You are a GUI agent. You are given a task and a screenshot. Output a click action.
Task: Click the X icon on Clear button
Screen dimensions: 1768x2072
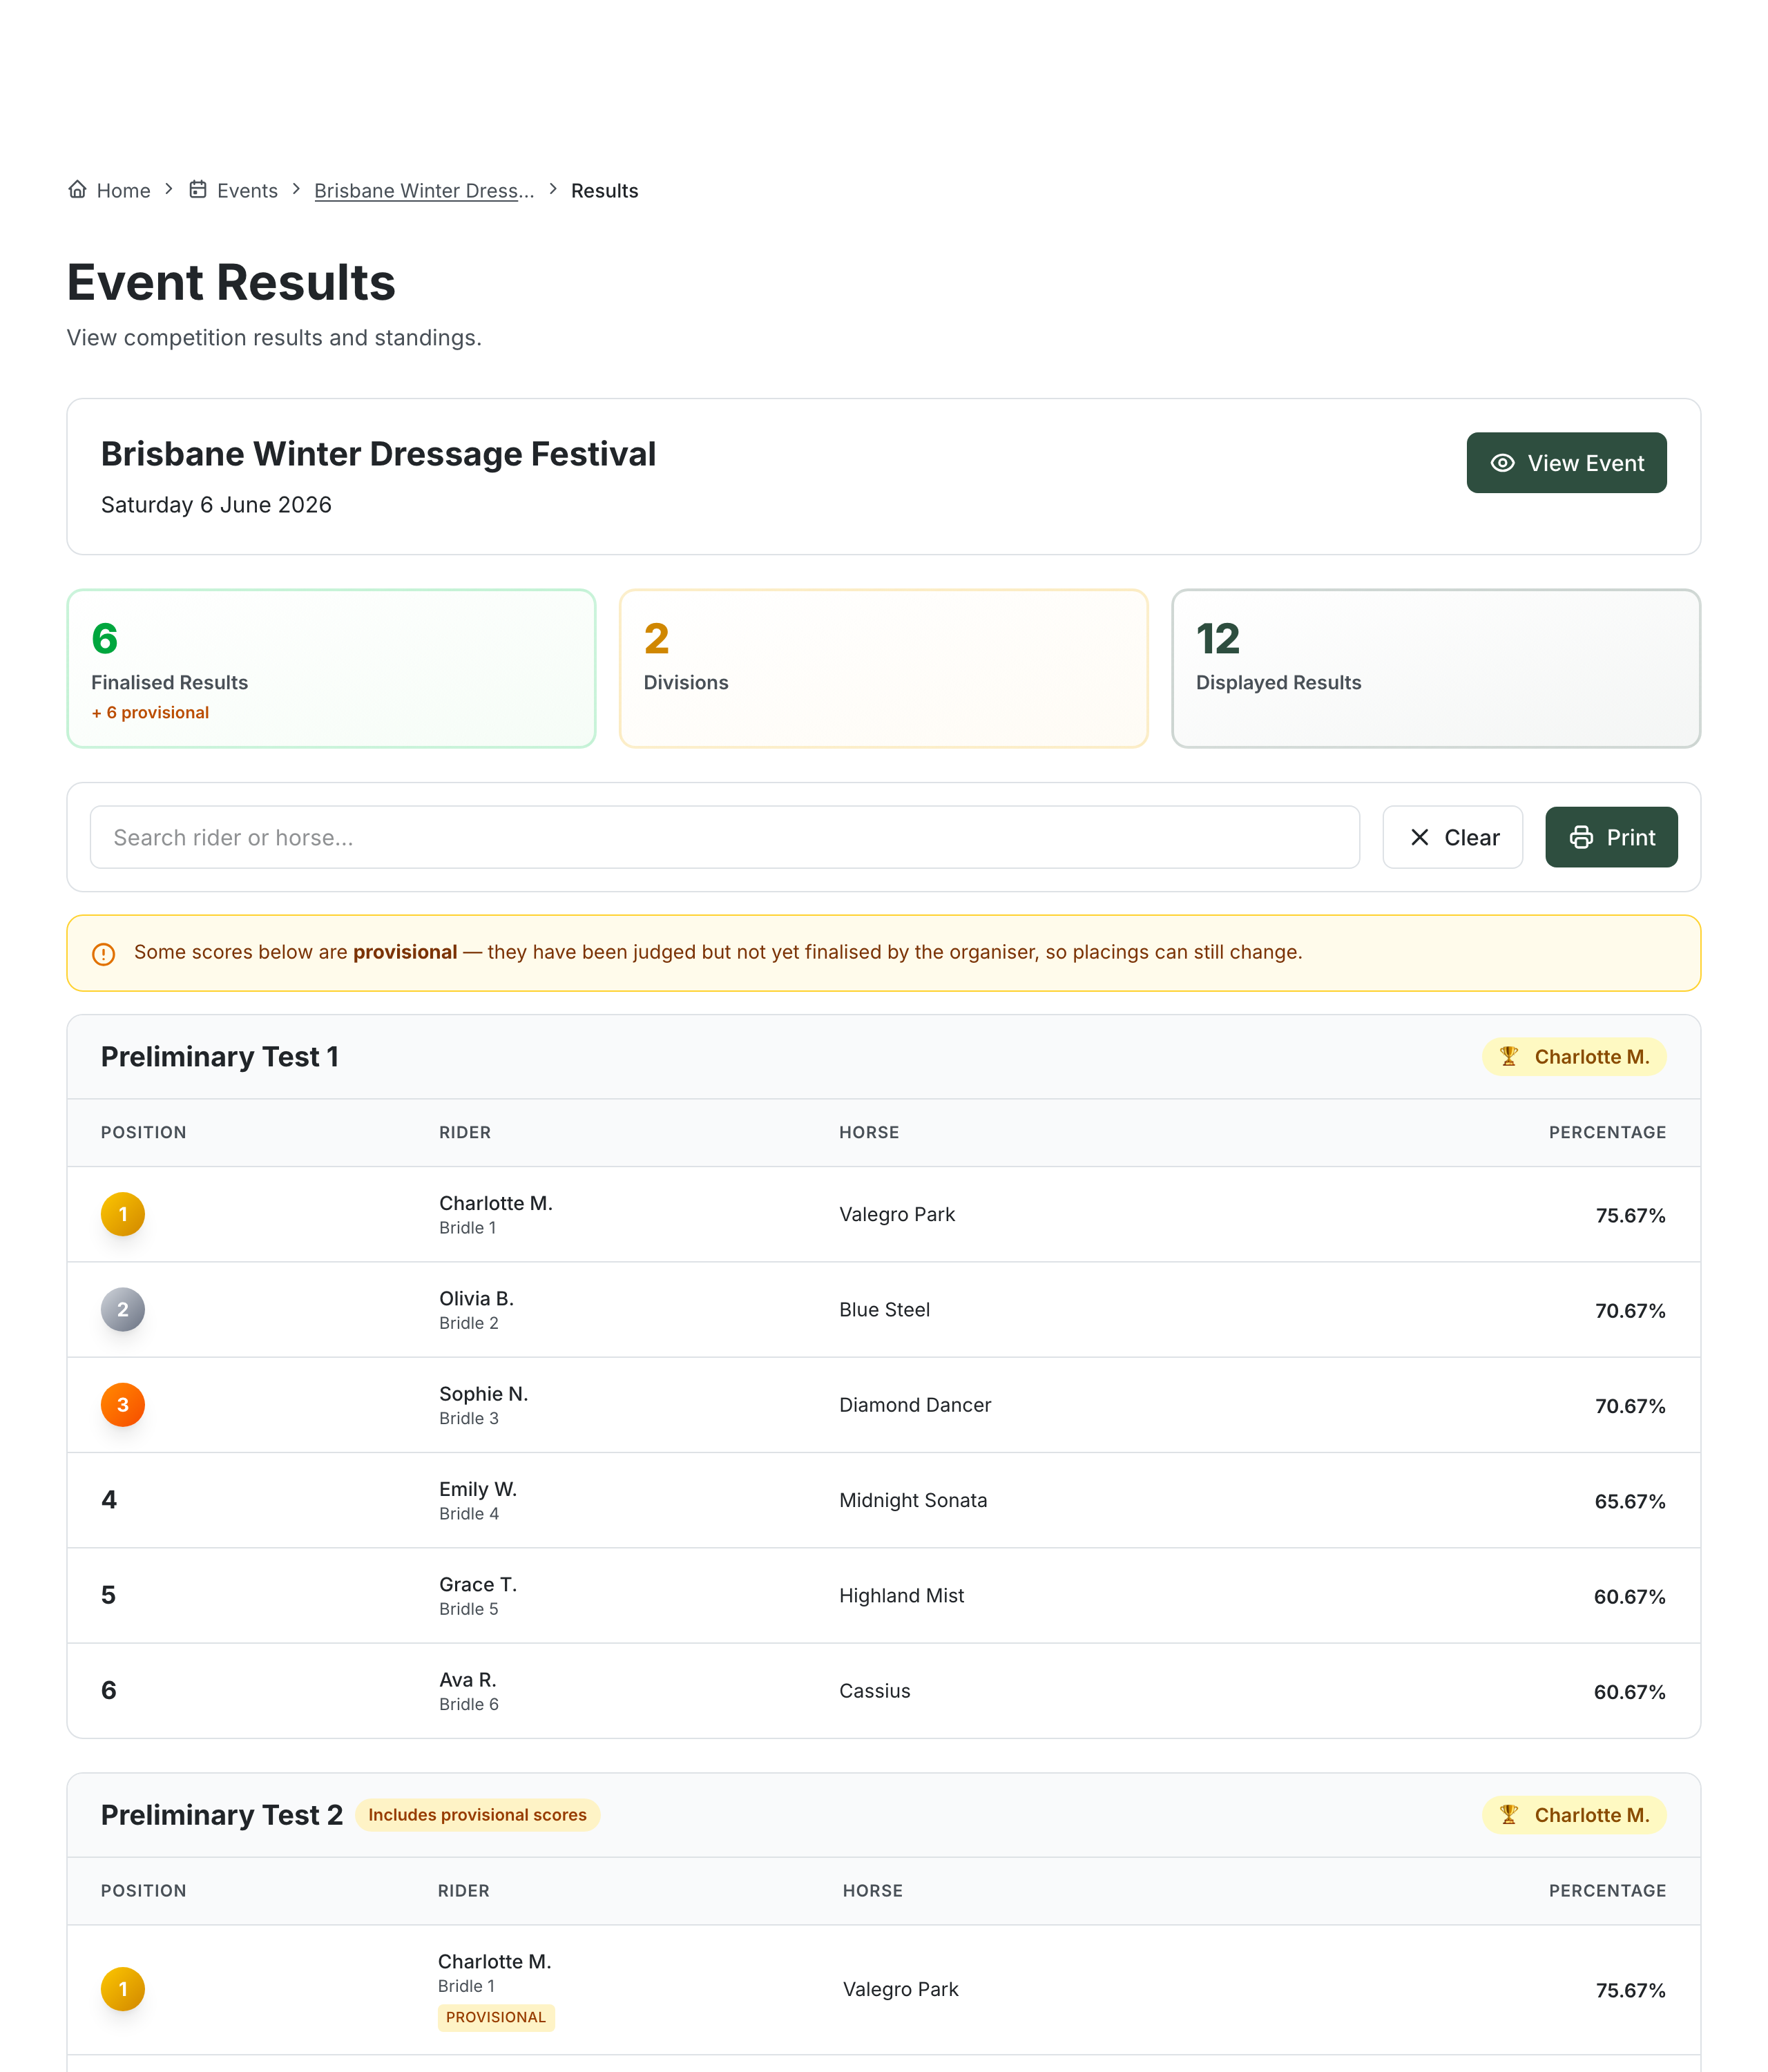pyautogui.click(x=1419, y=837)
